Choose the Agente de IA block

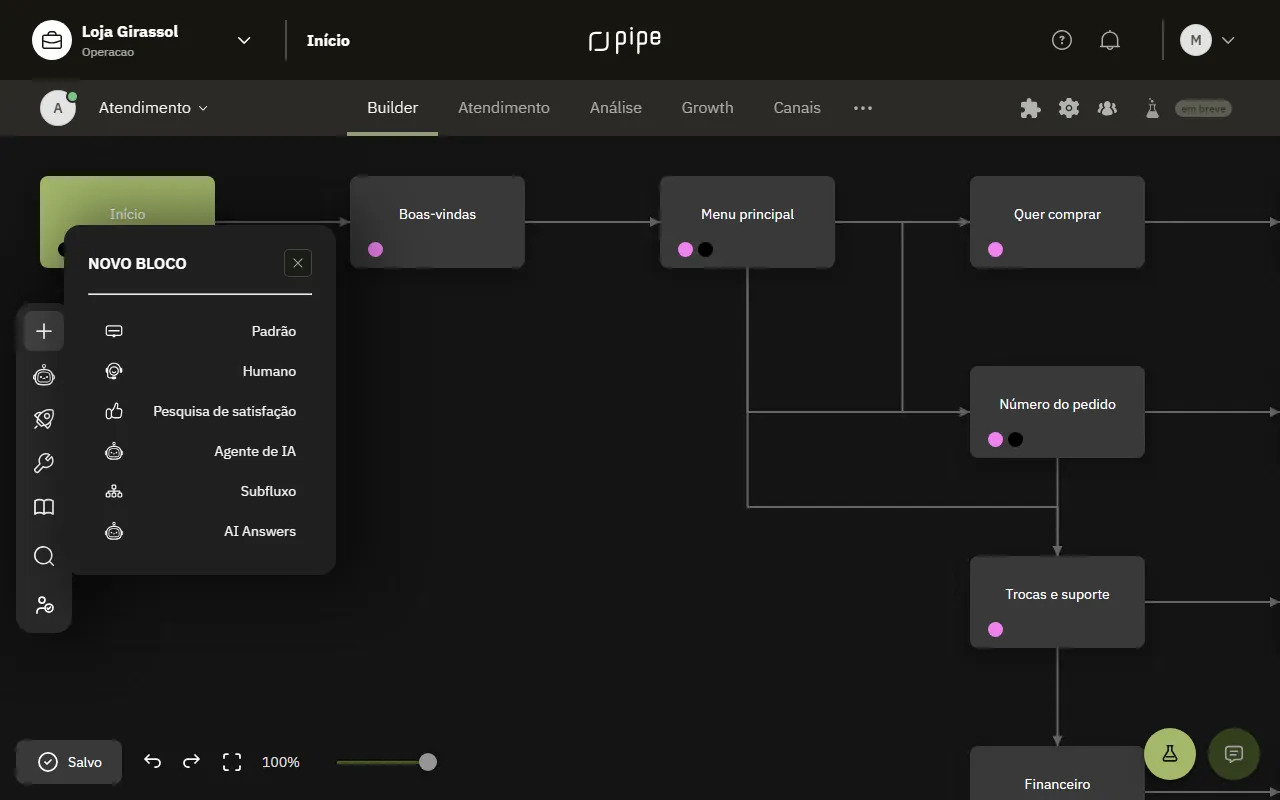[200, 451]
